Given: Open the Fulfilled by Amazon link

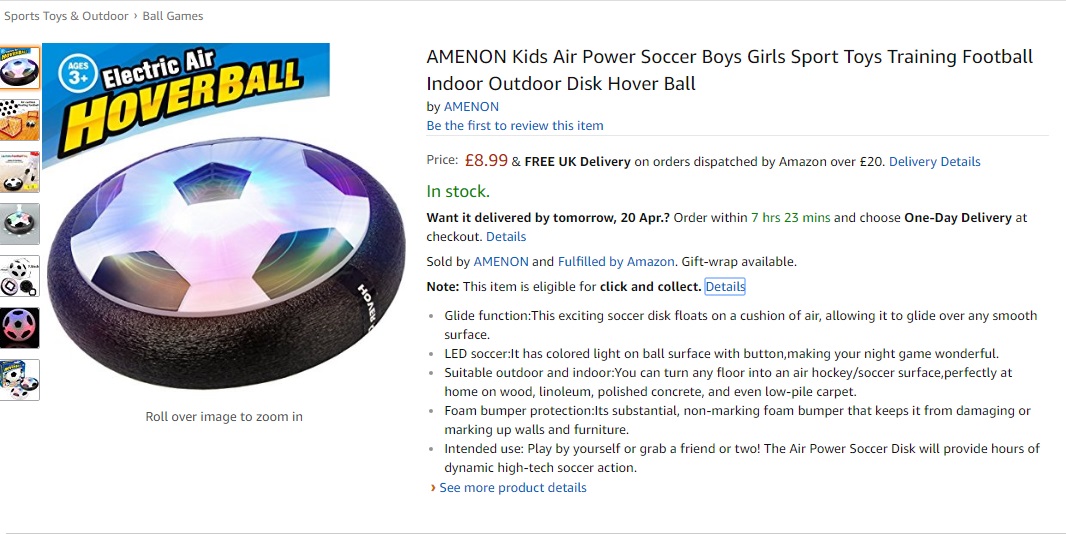Looking at the screenshot, I should (616, 262).
